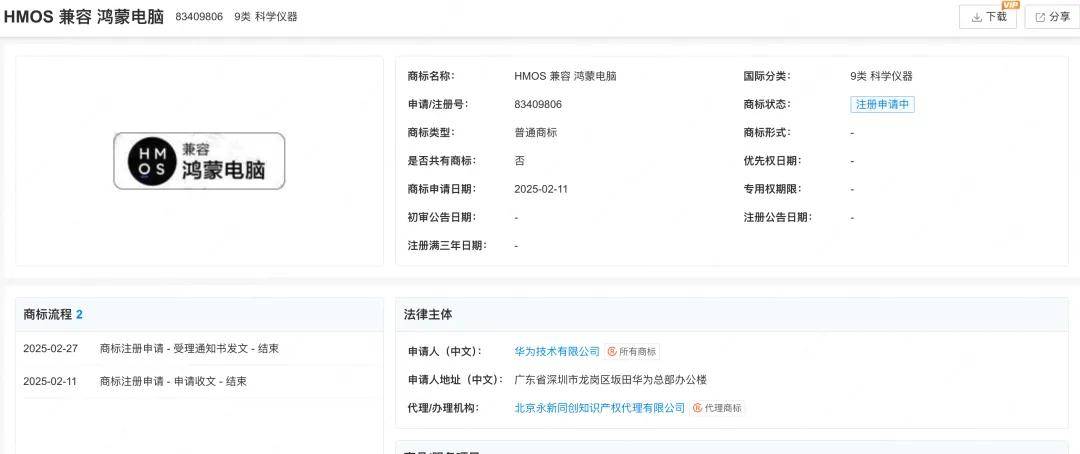Click the 优先权日期 label
Screen dimensions: 1080x454
[773, 161]
